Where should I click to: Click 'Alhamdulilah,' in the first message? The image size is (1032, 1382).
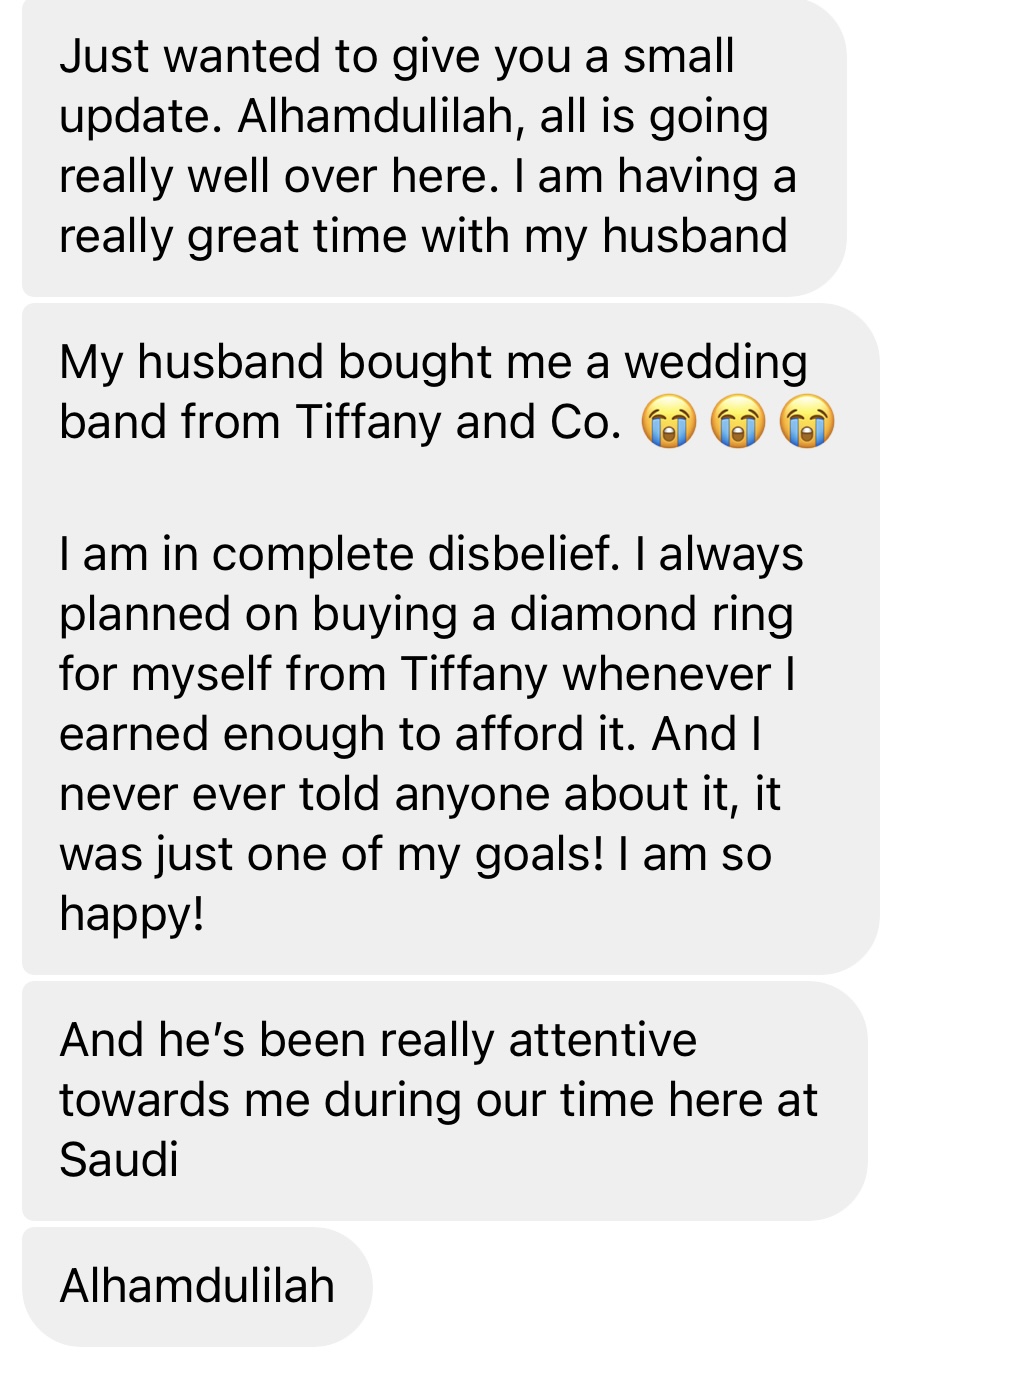381,117
